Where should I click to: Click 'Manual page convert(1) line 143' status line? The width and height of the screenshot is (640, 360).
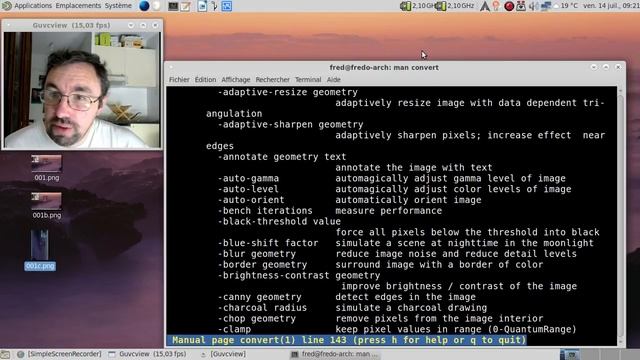(x=347, y=340)
